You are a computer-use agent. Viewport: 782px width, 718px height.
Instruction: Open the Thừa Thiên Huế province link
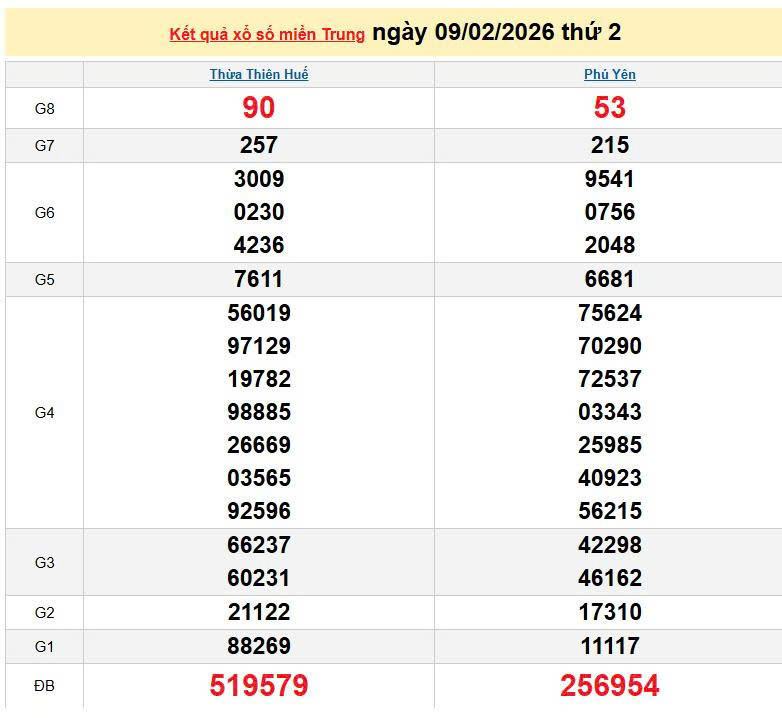(x=259, y=74)
